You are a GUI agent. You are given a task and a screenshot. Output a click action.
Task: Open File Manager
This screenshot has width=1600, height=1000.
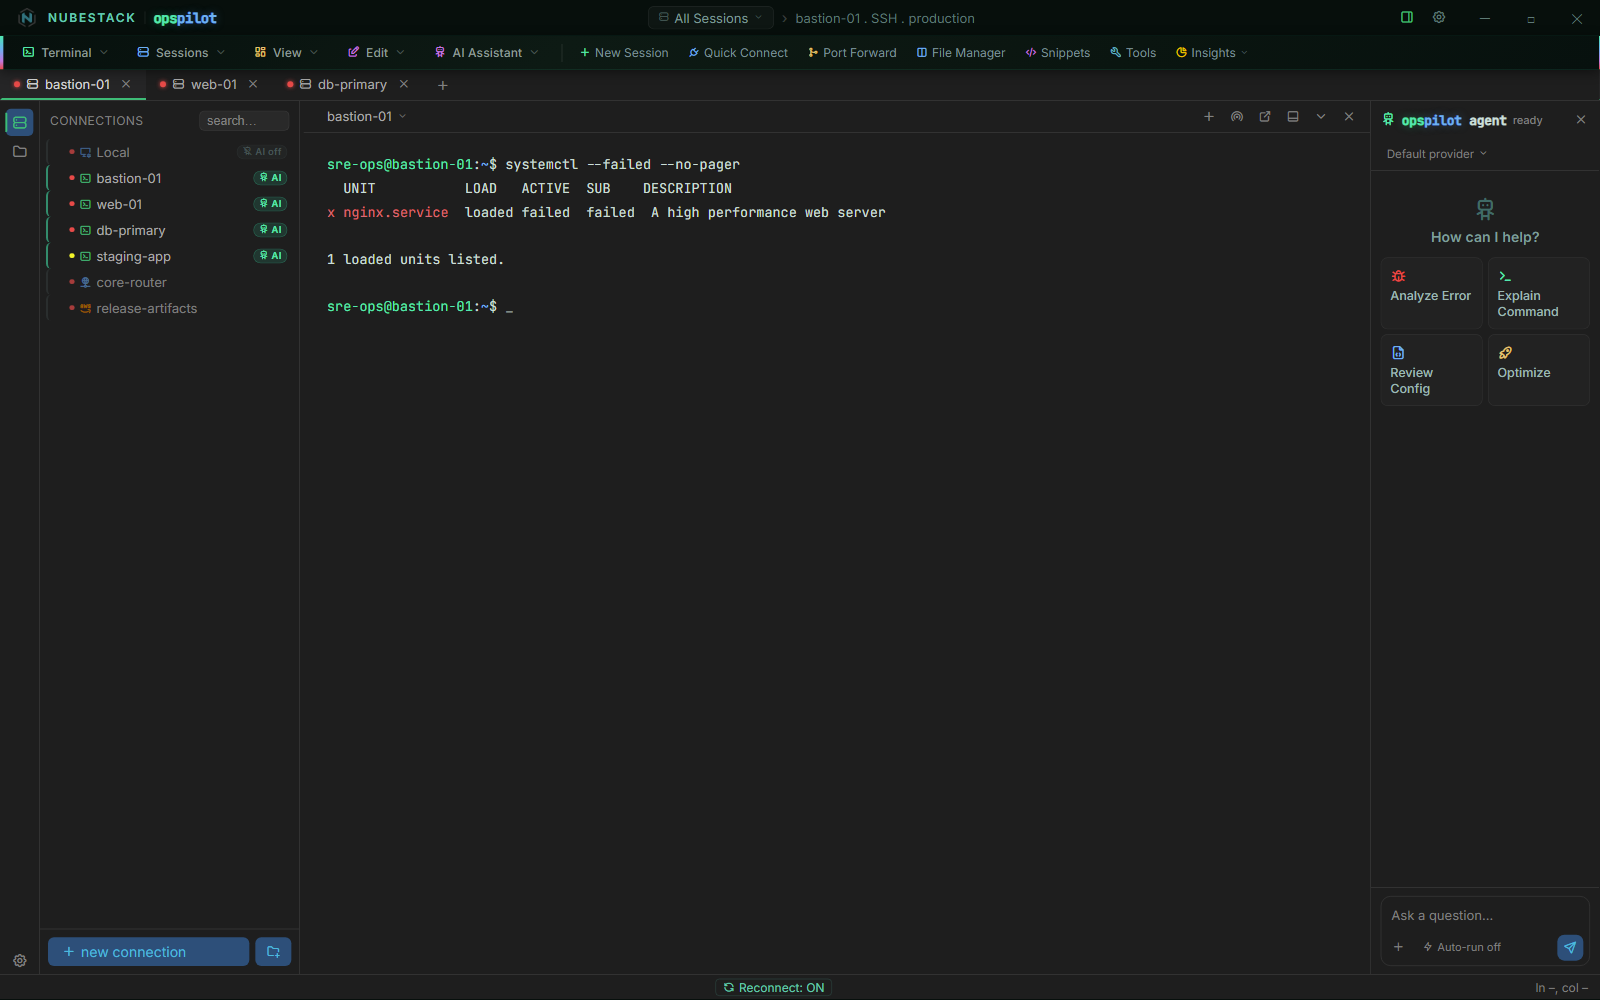961,53
